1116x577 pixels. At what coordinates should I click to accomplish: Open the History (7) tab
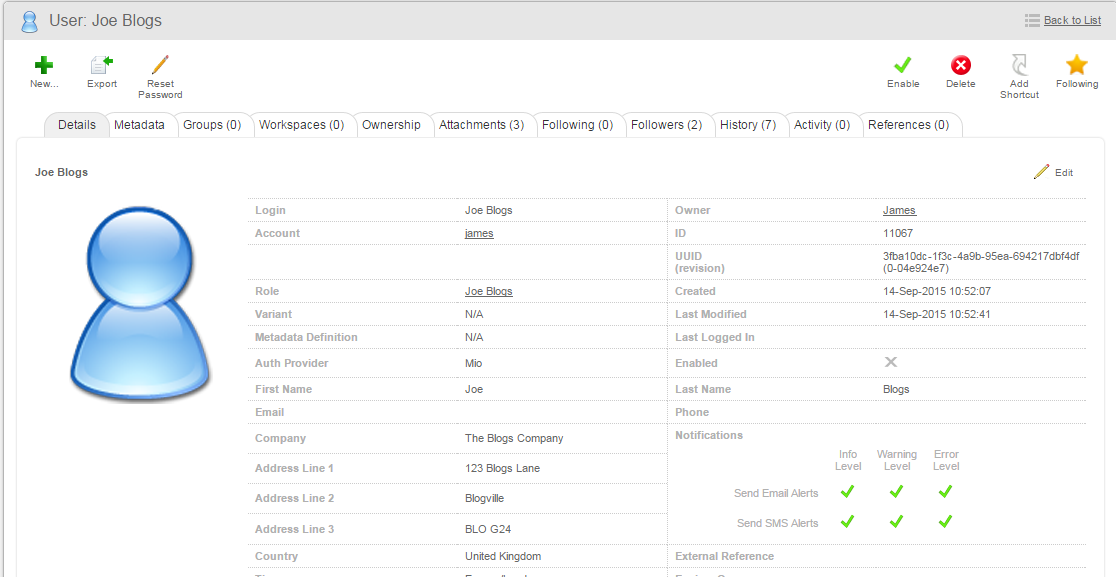click(747, 125)
